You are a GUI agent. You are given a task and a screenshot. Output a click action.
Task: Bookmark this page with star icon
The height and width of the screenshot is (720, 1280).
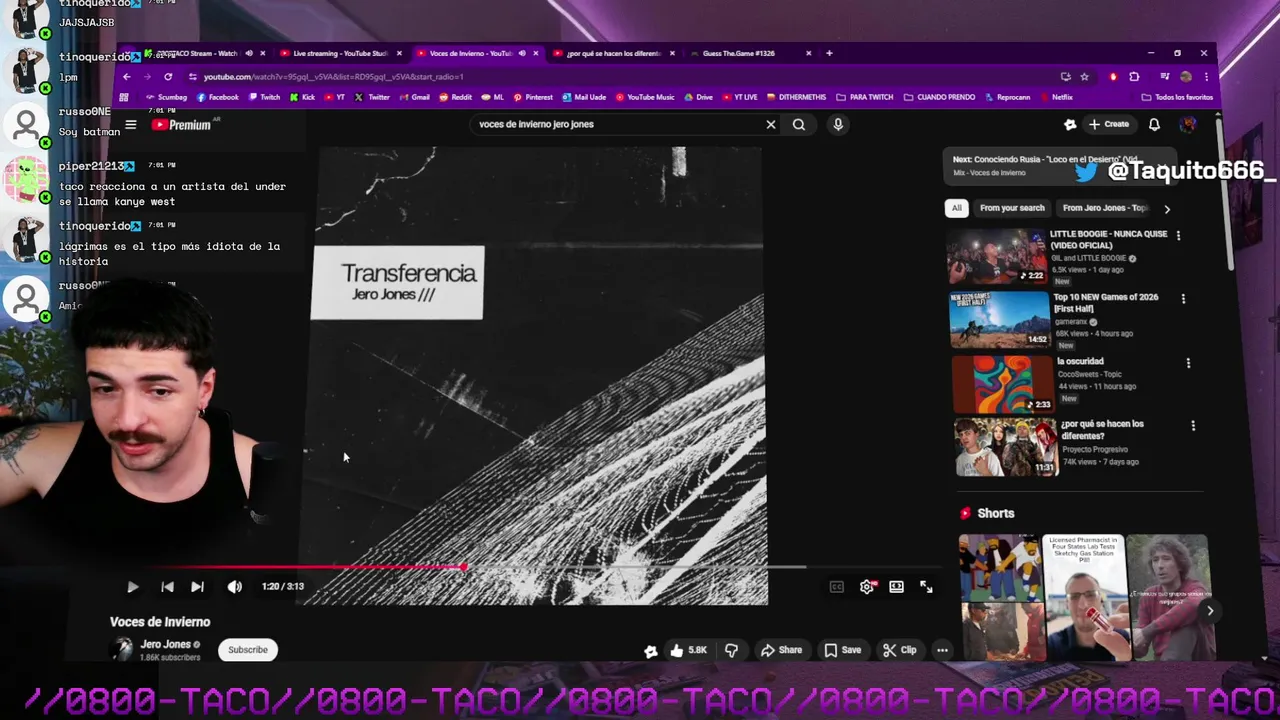click(1084, 76)
